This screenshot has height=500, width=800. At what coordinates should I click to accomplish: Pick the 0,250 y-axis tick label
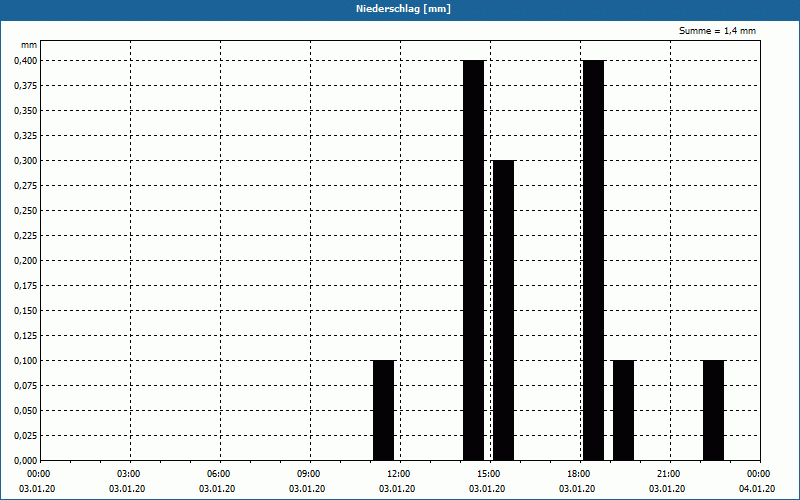(26, 211)
